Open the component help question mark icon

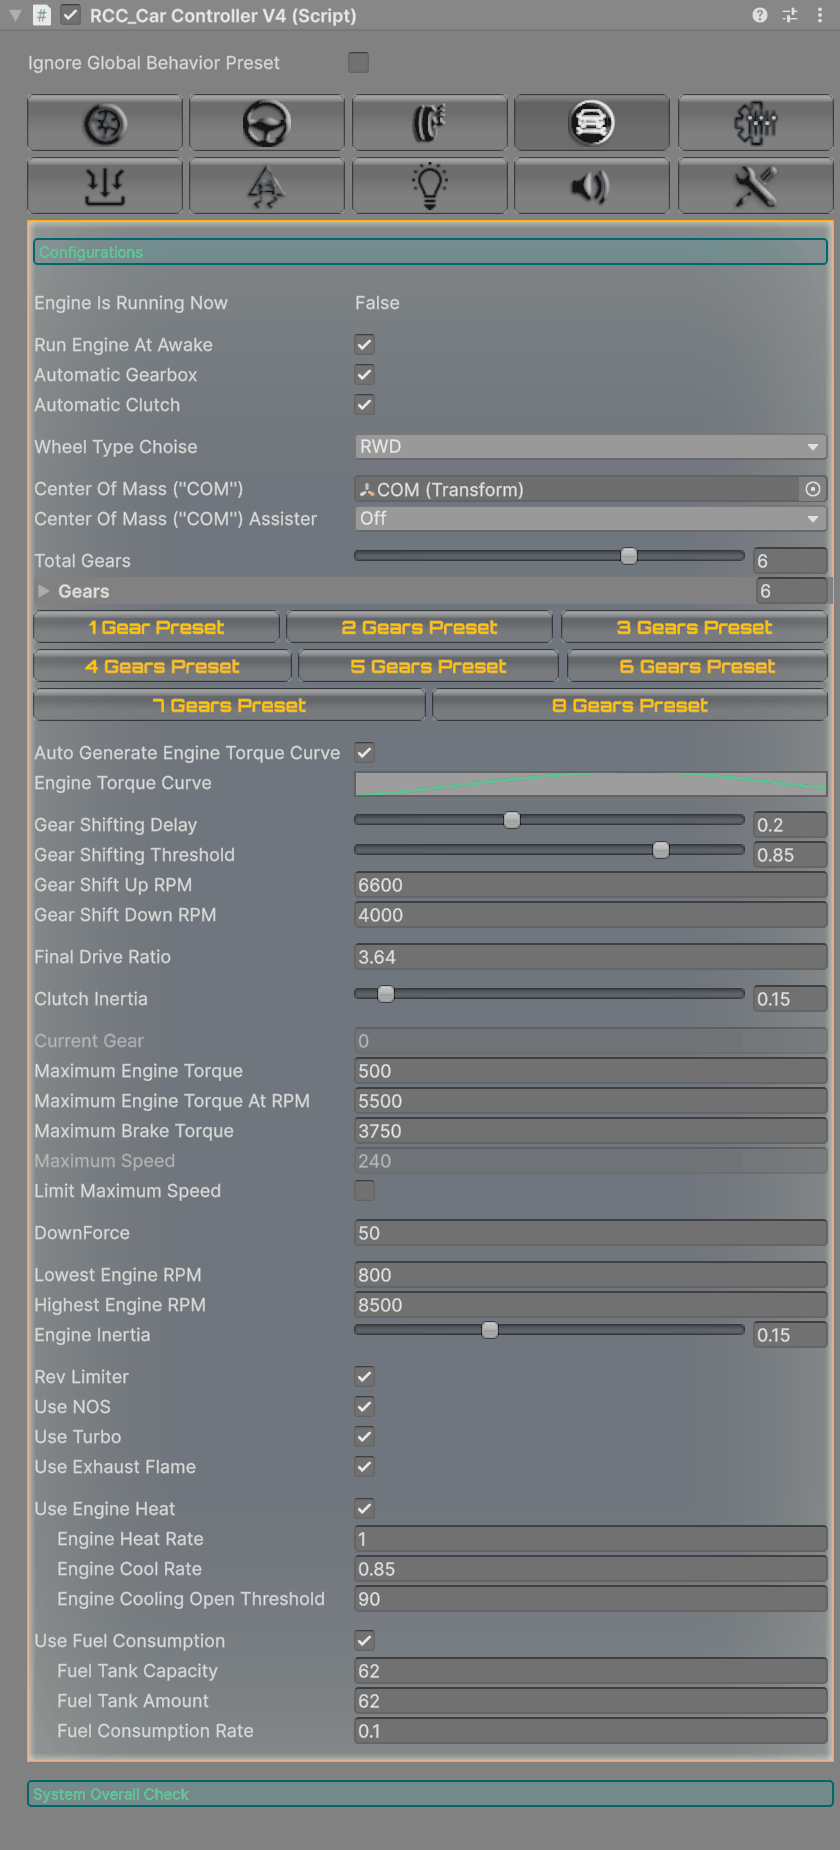[760, 15]
